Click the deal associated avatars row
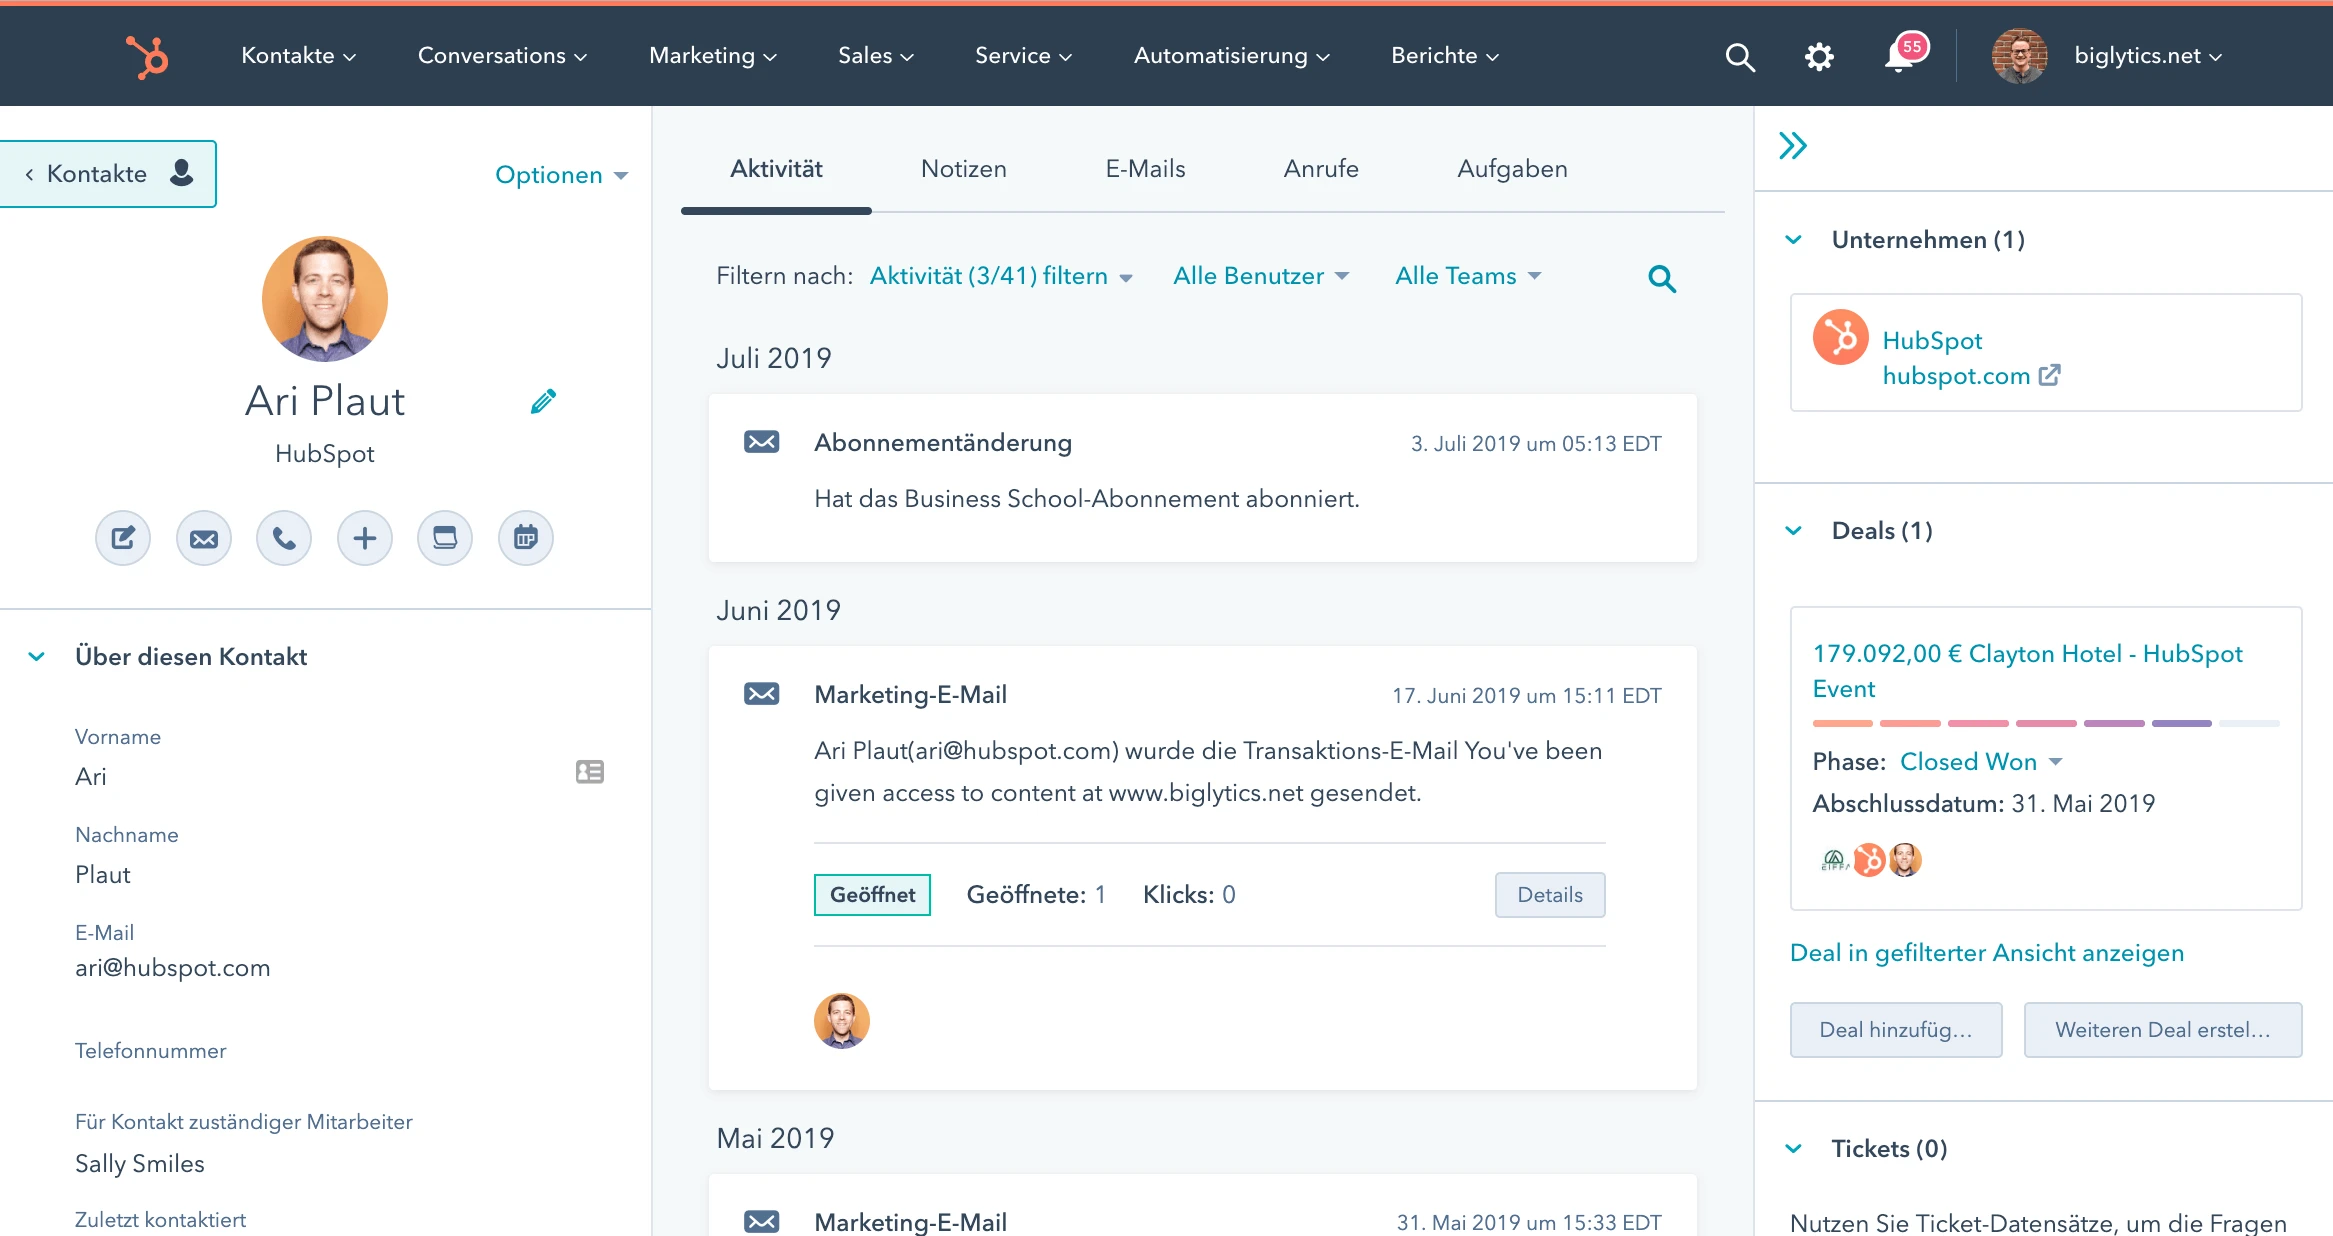This screenshot has width=2333, height=1236. coord(1868,860)
